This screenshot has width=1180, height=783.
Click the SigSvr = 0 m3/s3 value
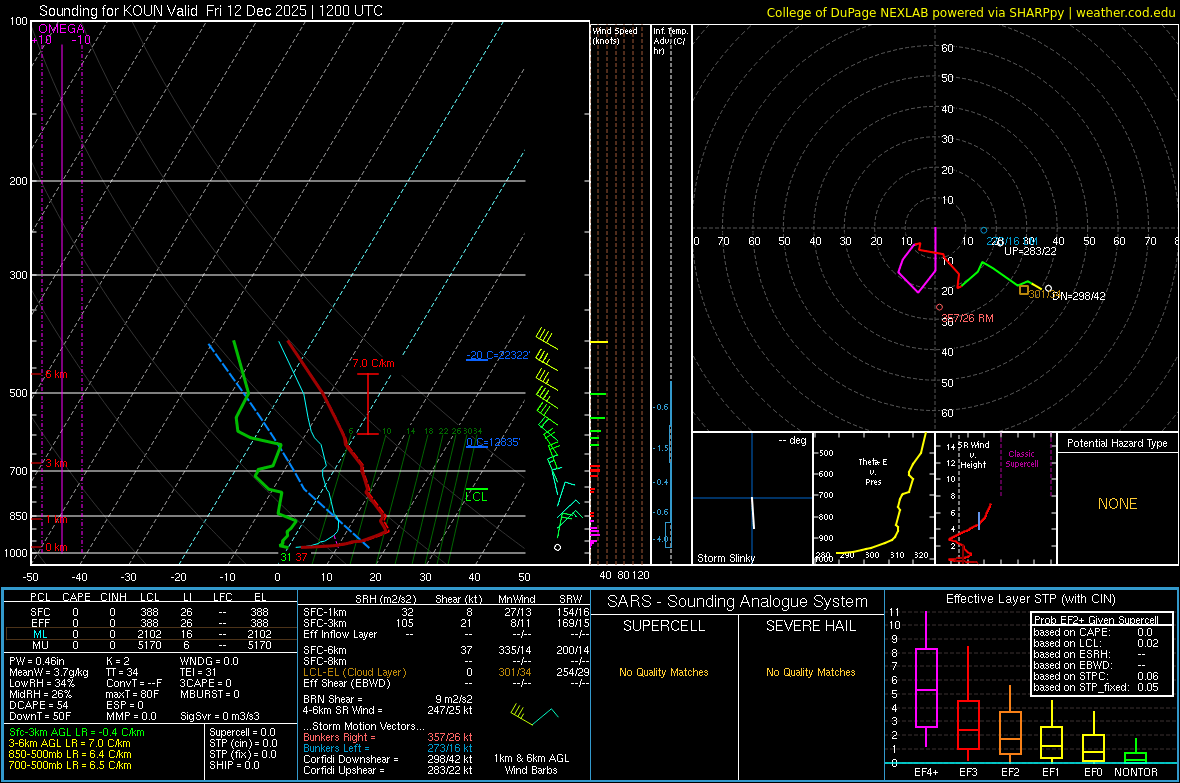coord(220,717)
